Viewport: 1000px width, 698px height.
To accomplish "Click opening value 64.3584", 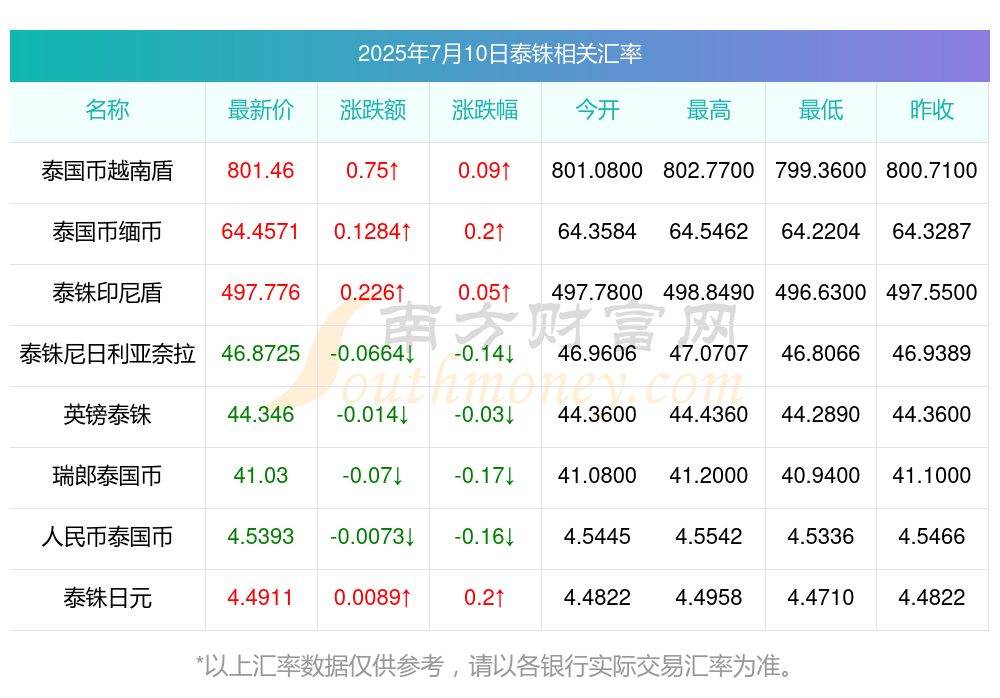I will [597, 232].
